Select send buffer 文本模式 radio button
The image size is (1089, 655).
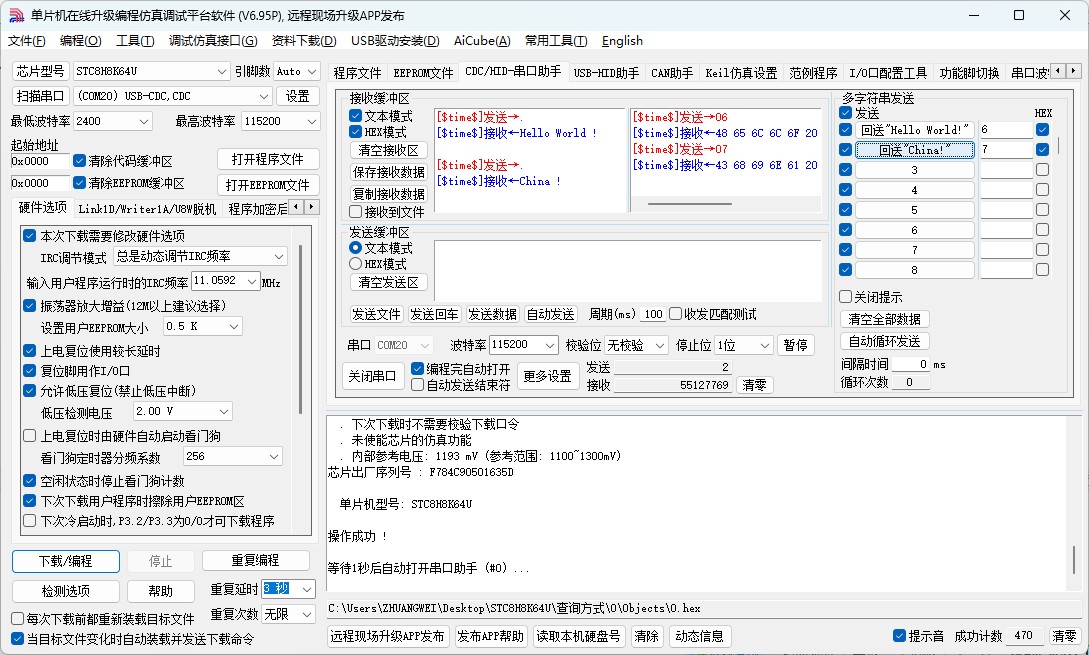tap(356, 248)
